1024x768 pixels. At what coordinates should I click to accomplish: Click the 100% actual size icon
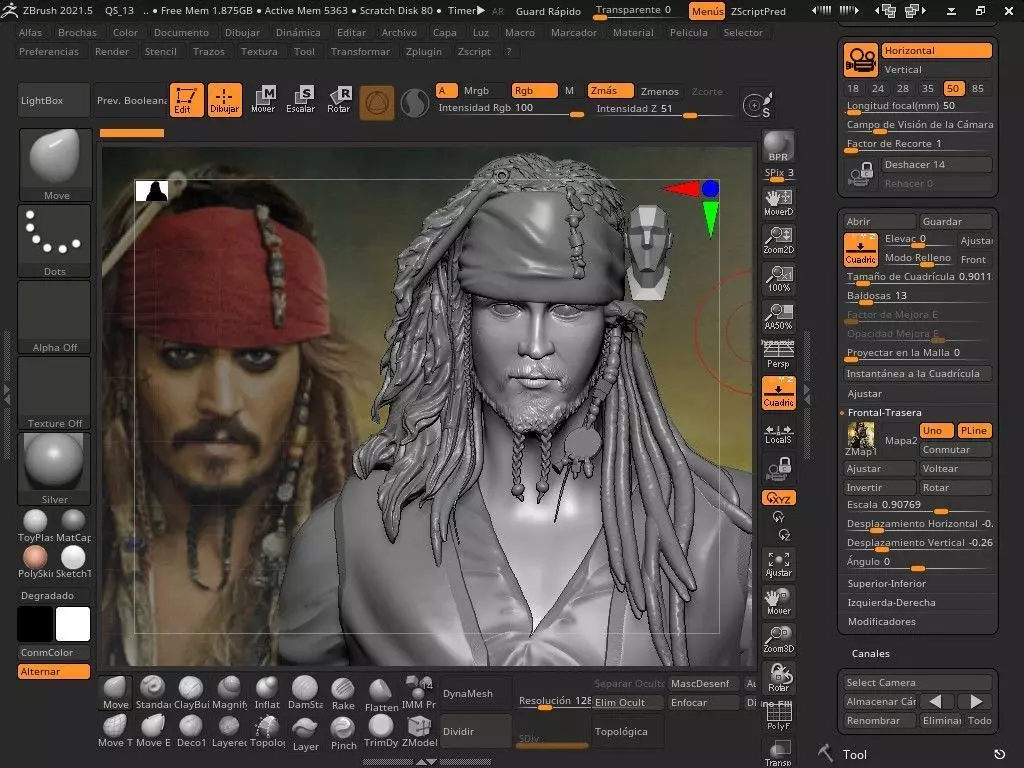[x=778, y=279]
